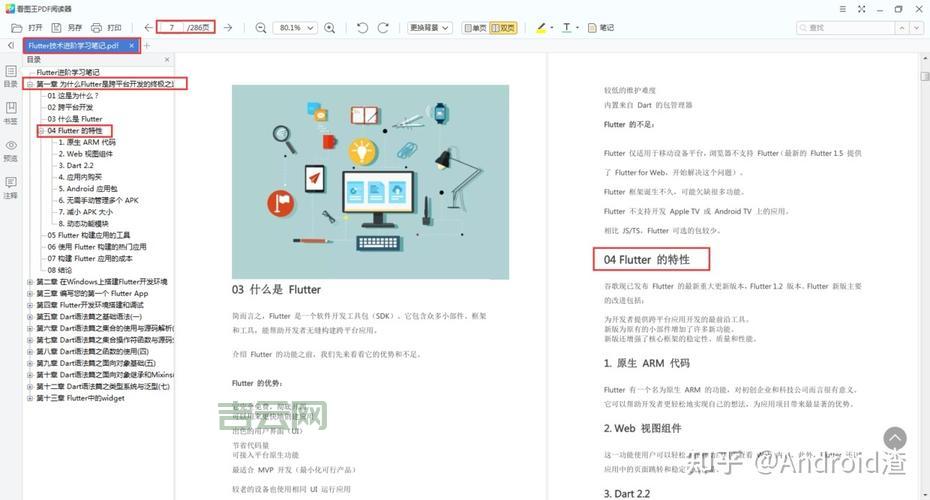Viewport: 930px width, 500px height.
Task: Open the 注释 annotations sidebar panel
Action: [11, 187]
